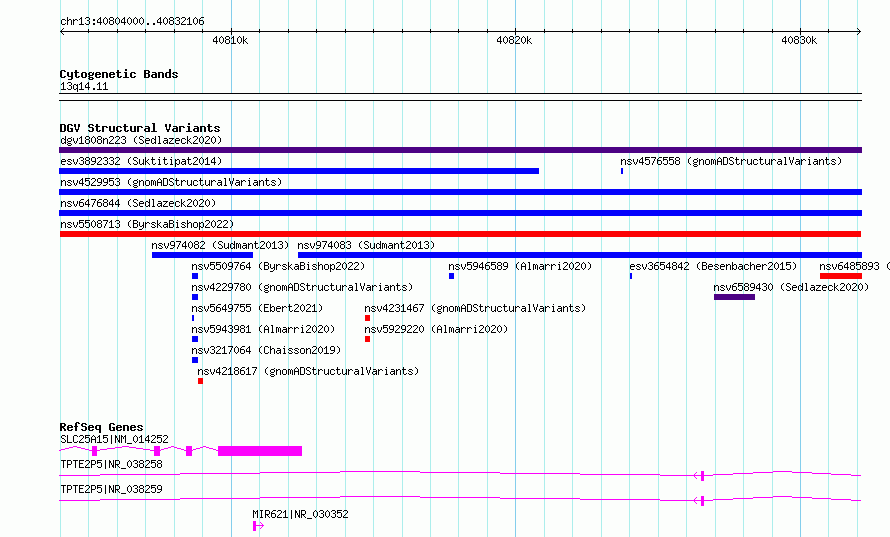The image size is (890, 537).
Task: Open the MIR621 gene arrow glyph
Action: (x=258, y=526)
